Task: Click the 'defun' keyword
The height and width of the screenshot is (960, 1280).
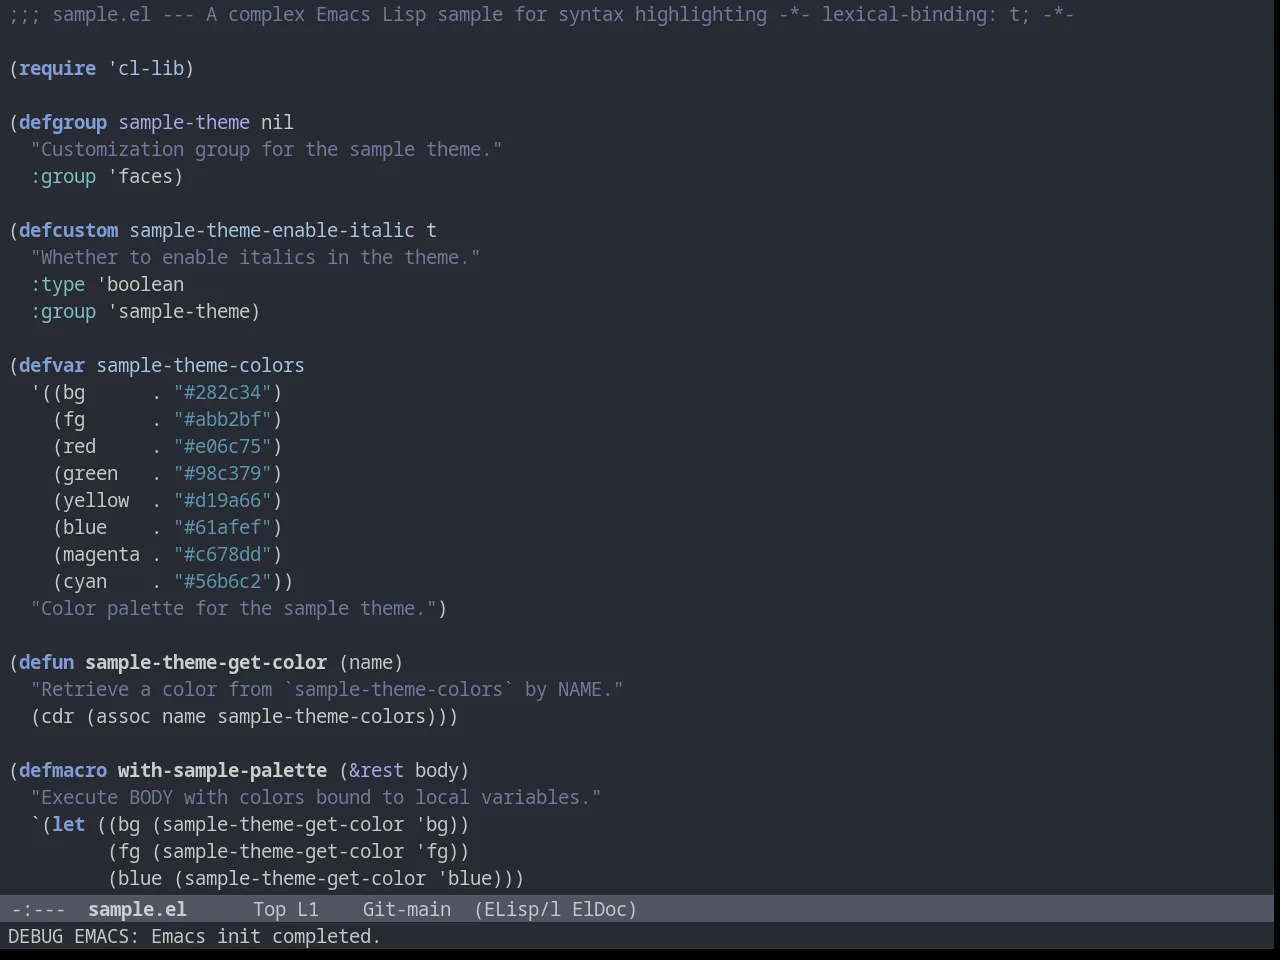Action: coord(46,662)
